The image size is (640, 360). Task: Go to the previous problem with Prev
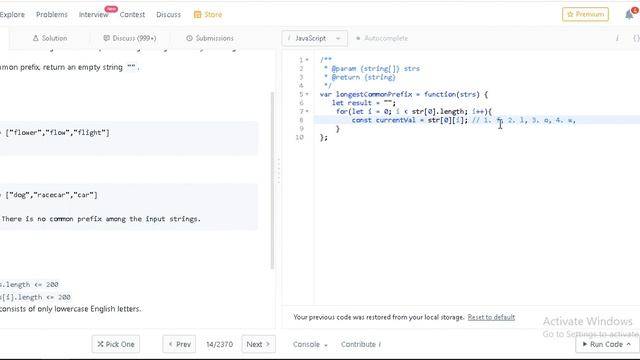click(x=179, y=344)
